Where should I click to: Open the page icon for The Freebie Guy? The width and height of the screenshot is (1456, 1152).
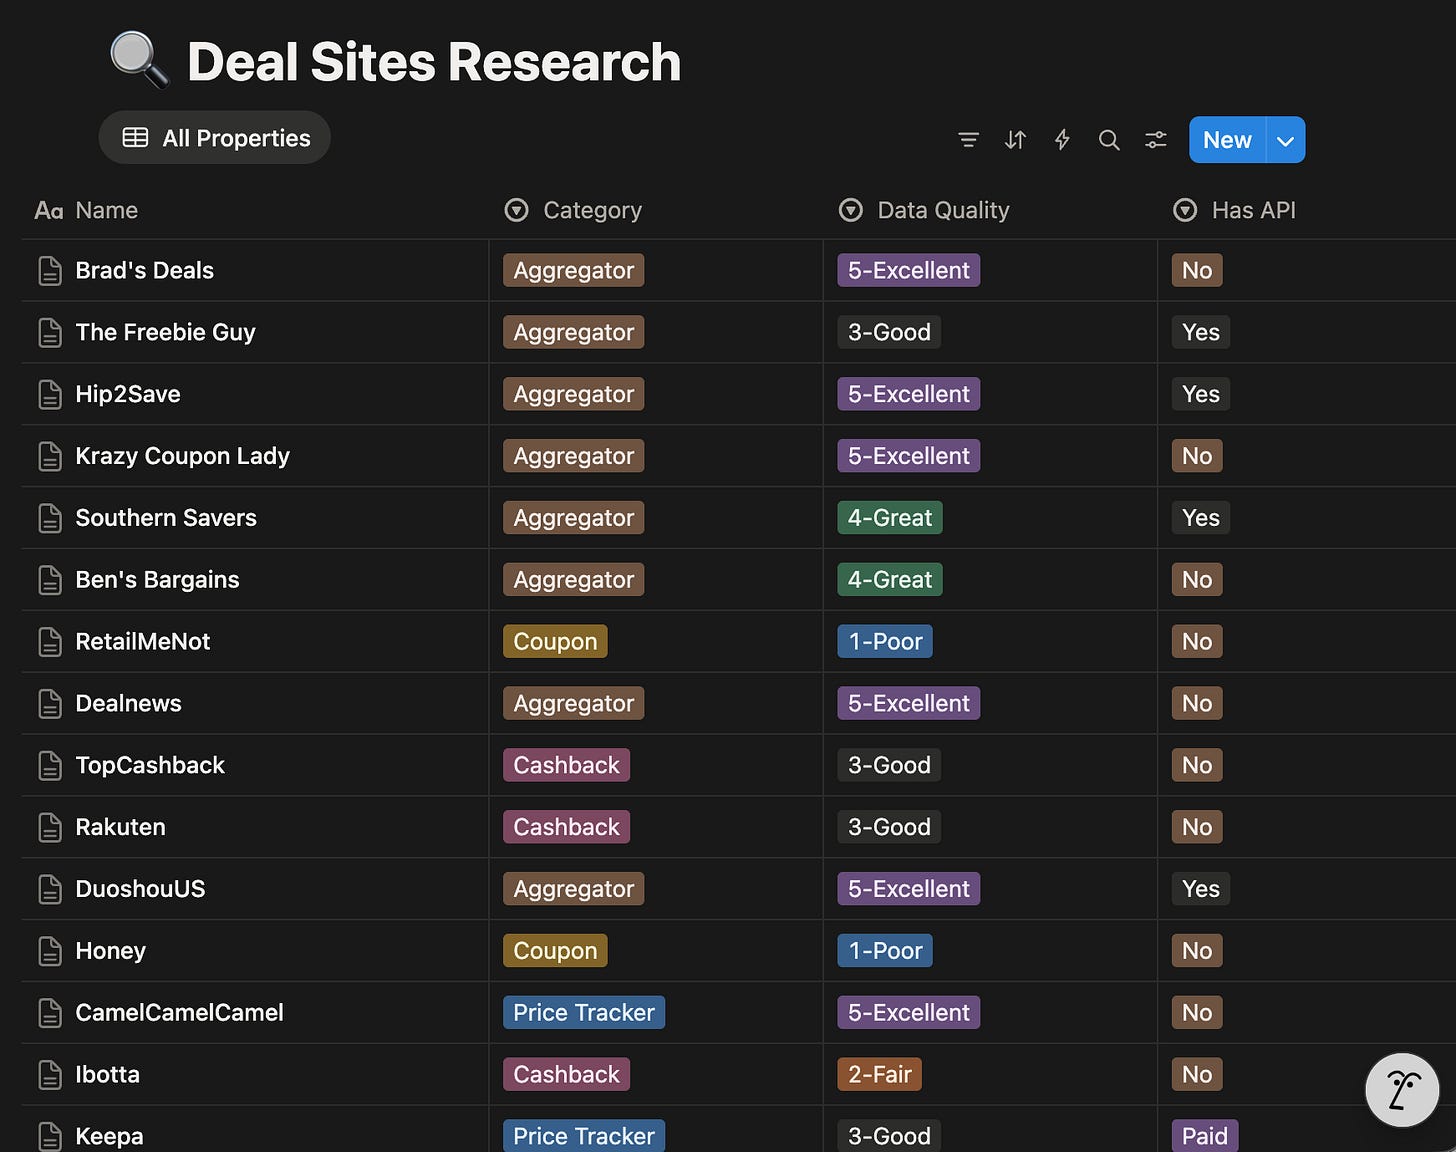coord(50,333)
